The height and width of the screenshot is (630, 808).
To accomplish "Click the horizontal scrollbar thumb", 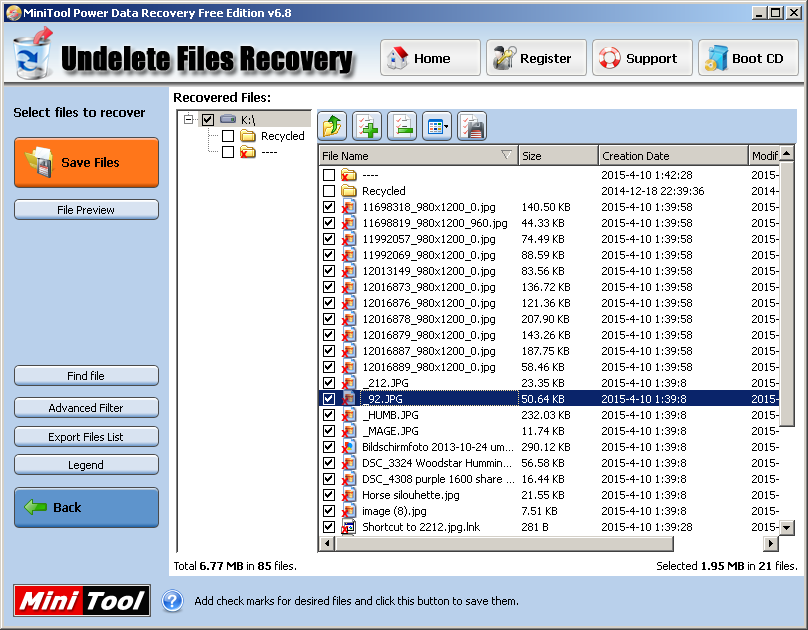I will (504, 543).
